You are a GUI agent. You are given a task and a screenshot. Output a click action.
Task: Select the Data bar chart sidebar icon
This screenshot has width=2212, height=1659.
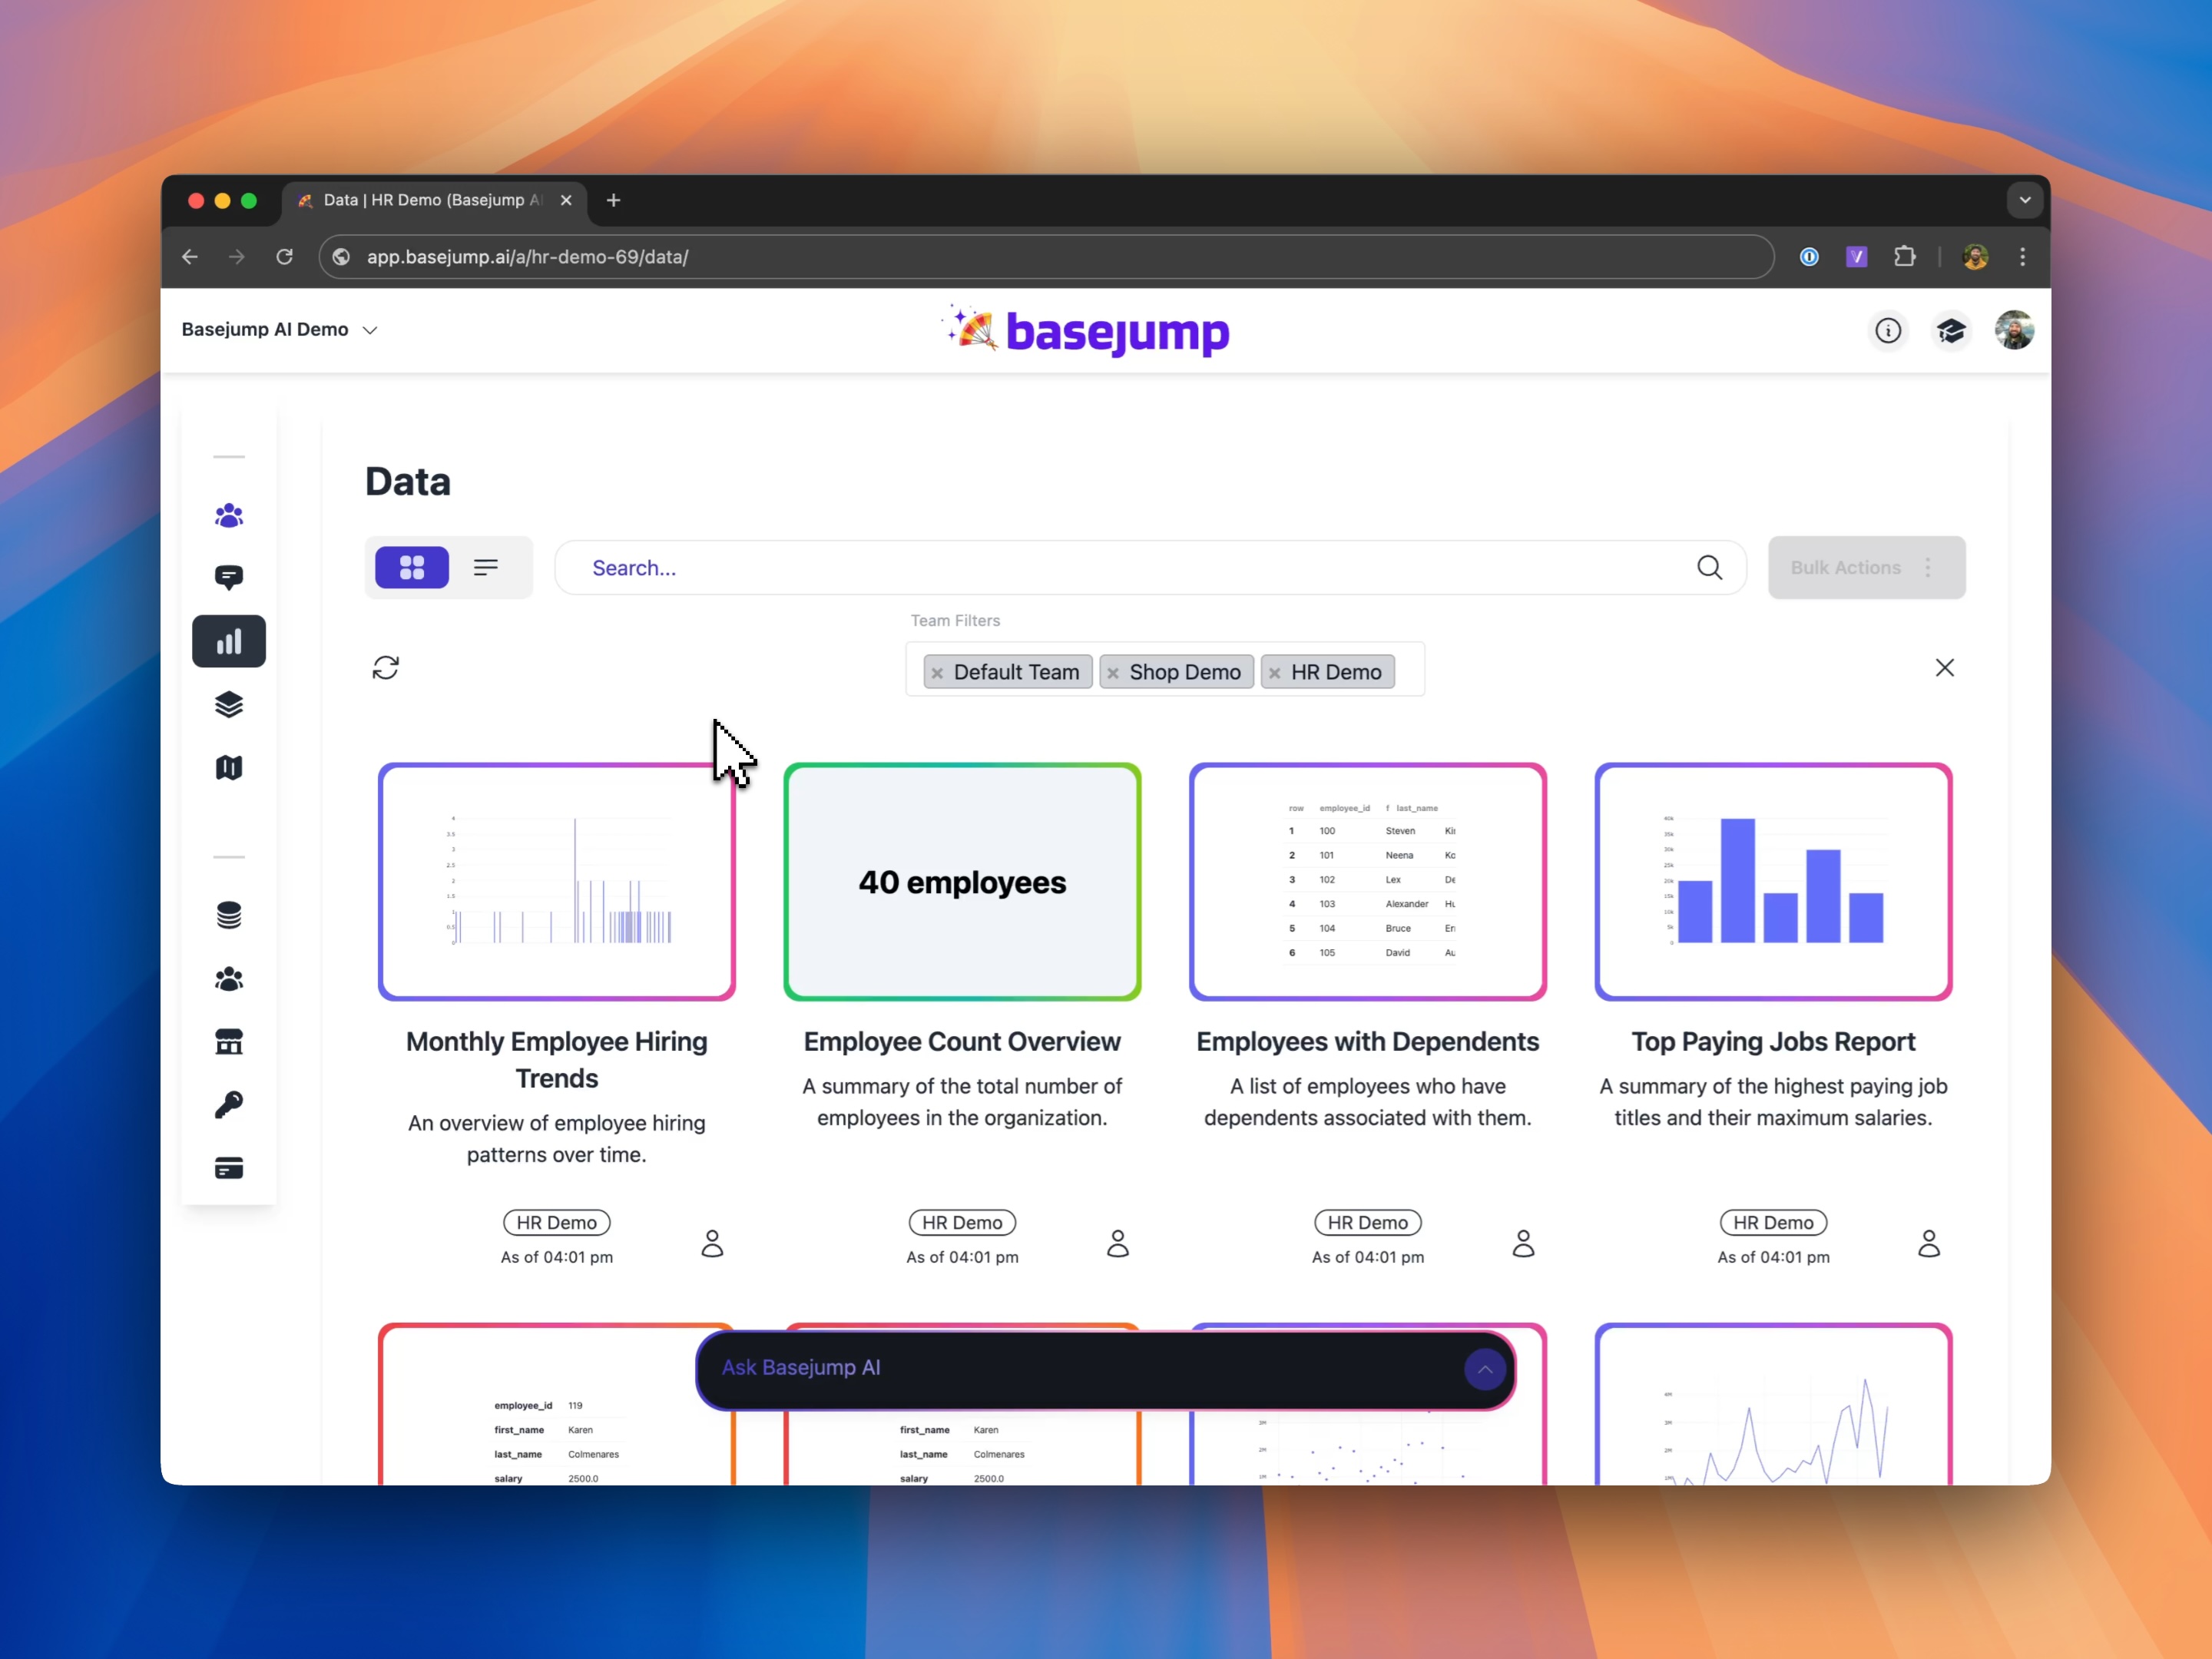tap(229, 641)
